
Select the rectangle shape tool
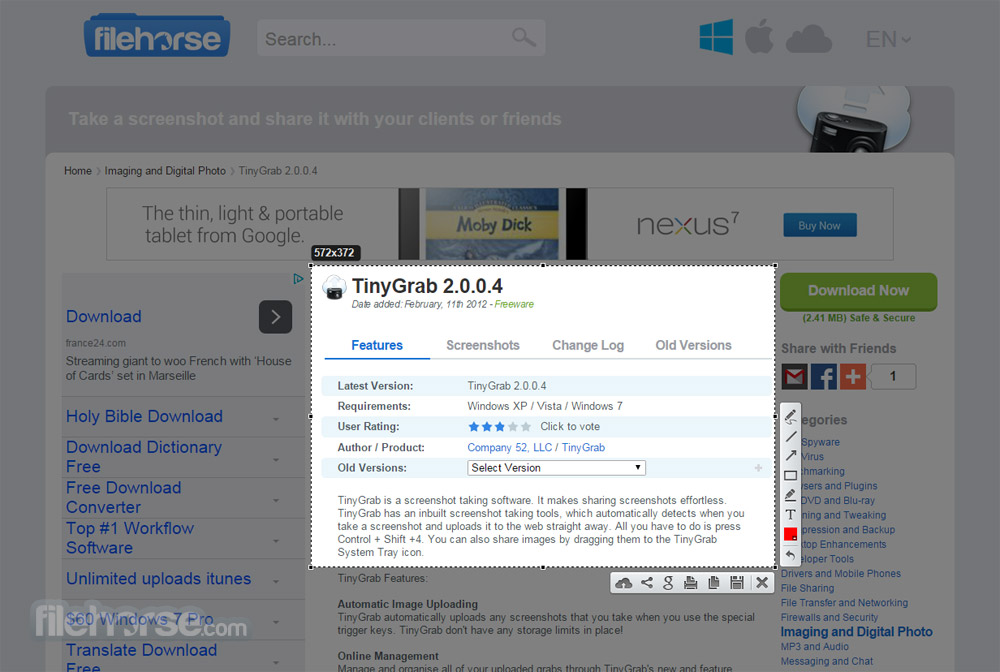790,476
